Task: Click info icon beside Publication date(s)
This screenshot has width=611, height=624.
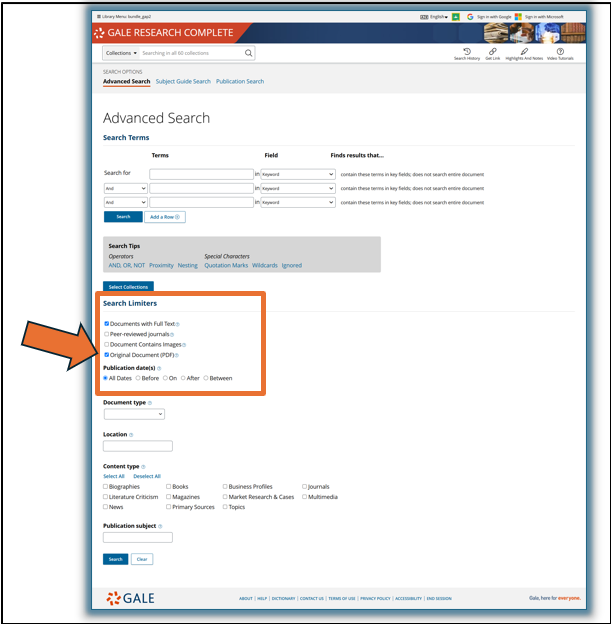Action: pyautogui.click(x=159, y=369)
